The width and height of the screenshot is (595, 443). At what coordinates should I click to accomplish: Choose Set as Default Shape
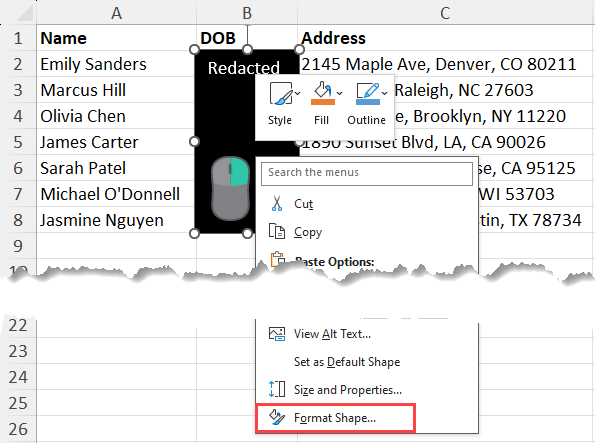(x=347, y=362)
